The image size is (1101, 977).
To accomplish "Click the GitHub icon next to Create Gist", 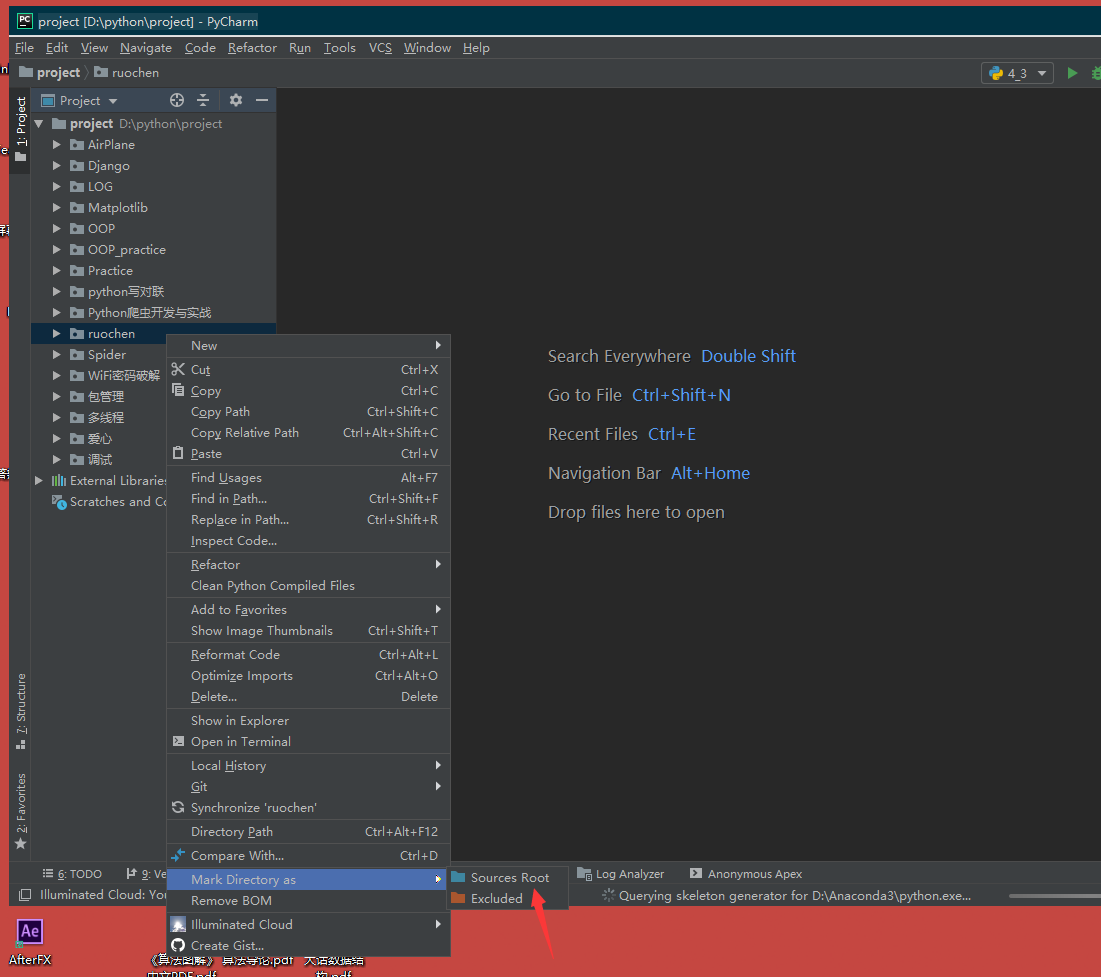I will [178, 945].
